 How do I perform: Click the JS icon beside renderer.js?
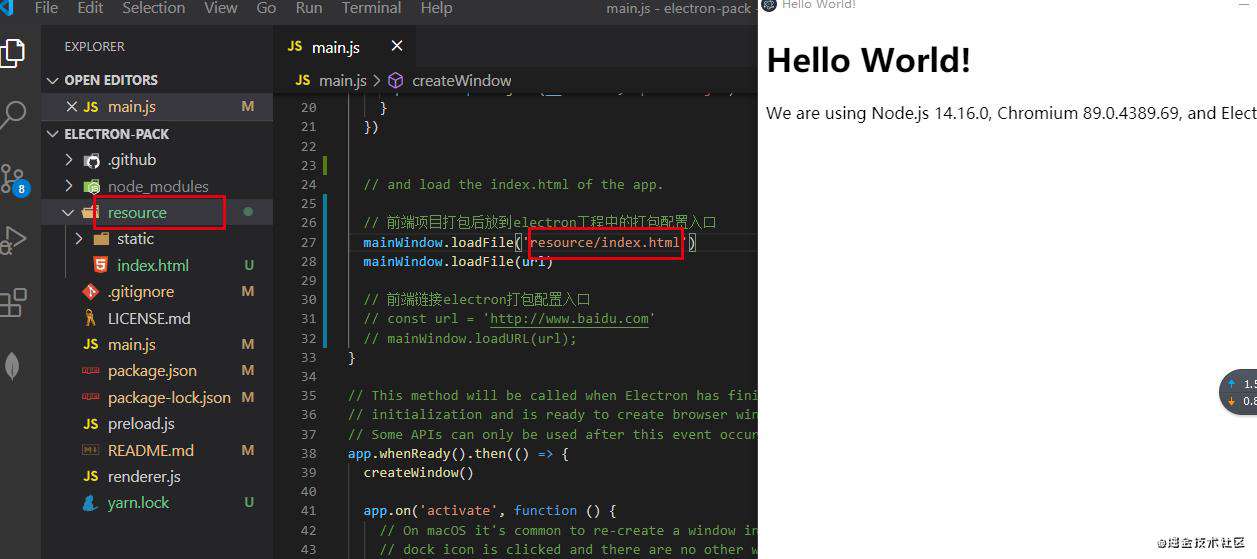pyautogui.click(x=91, y=476)
